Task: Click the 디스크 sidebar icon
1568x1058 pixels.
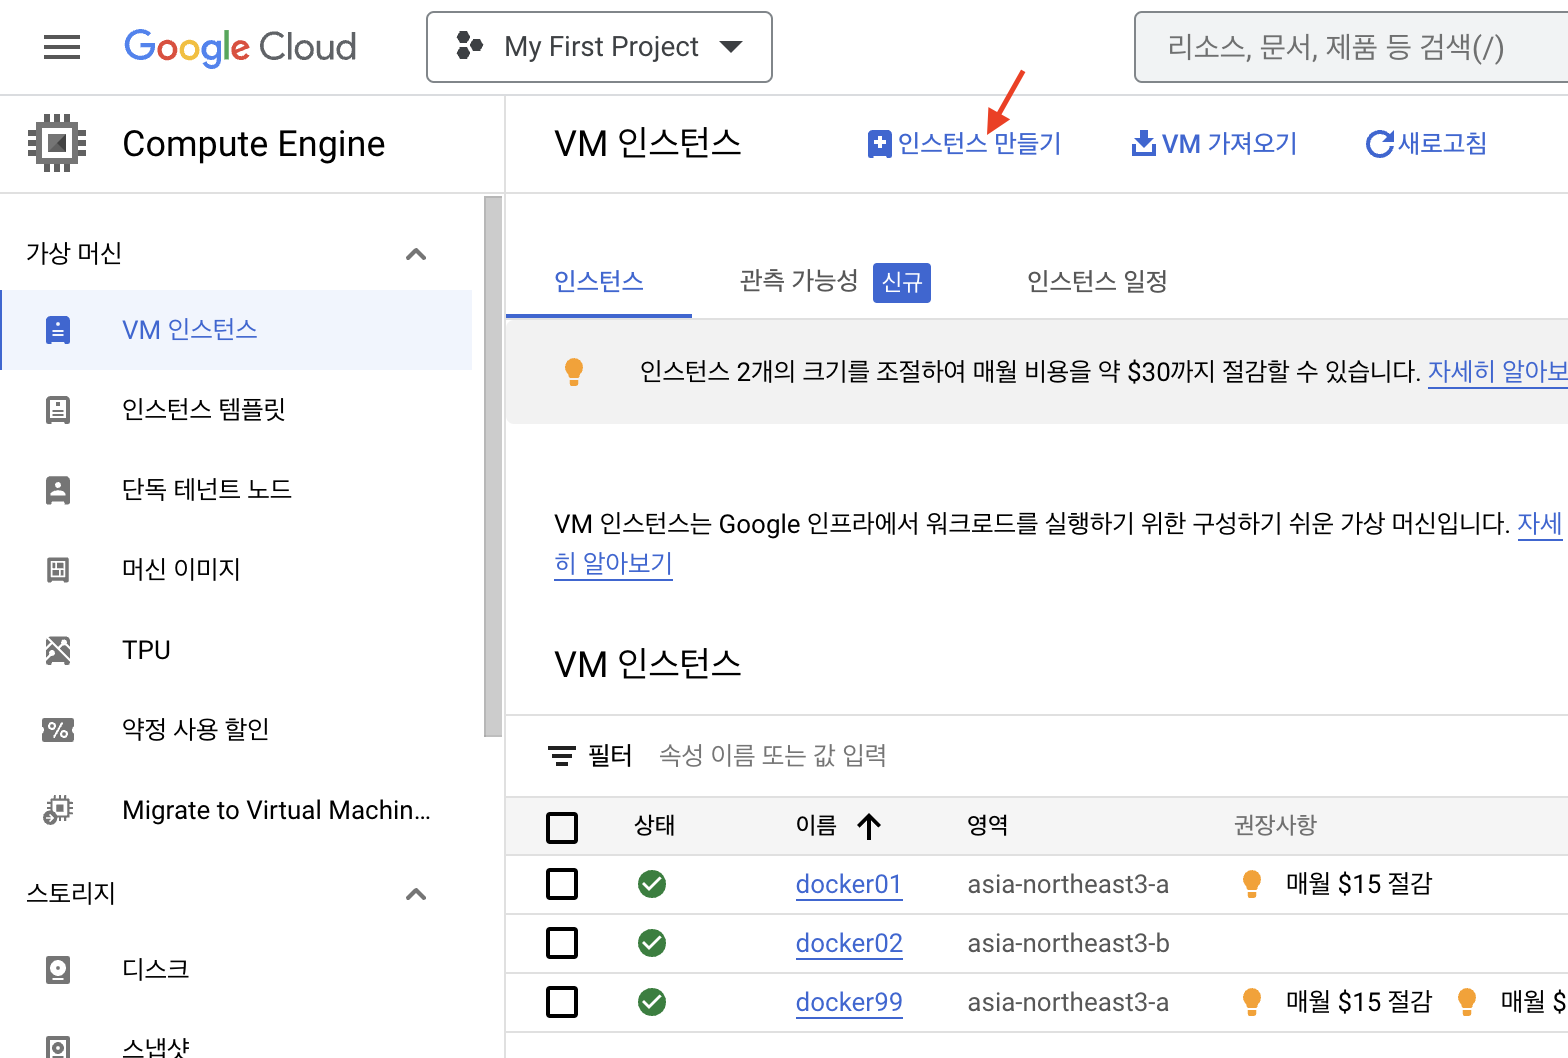Action: tap(58, 970)
